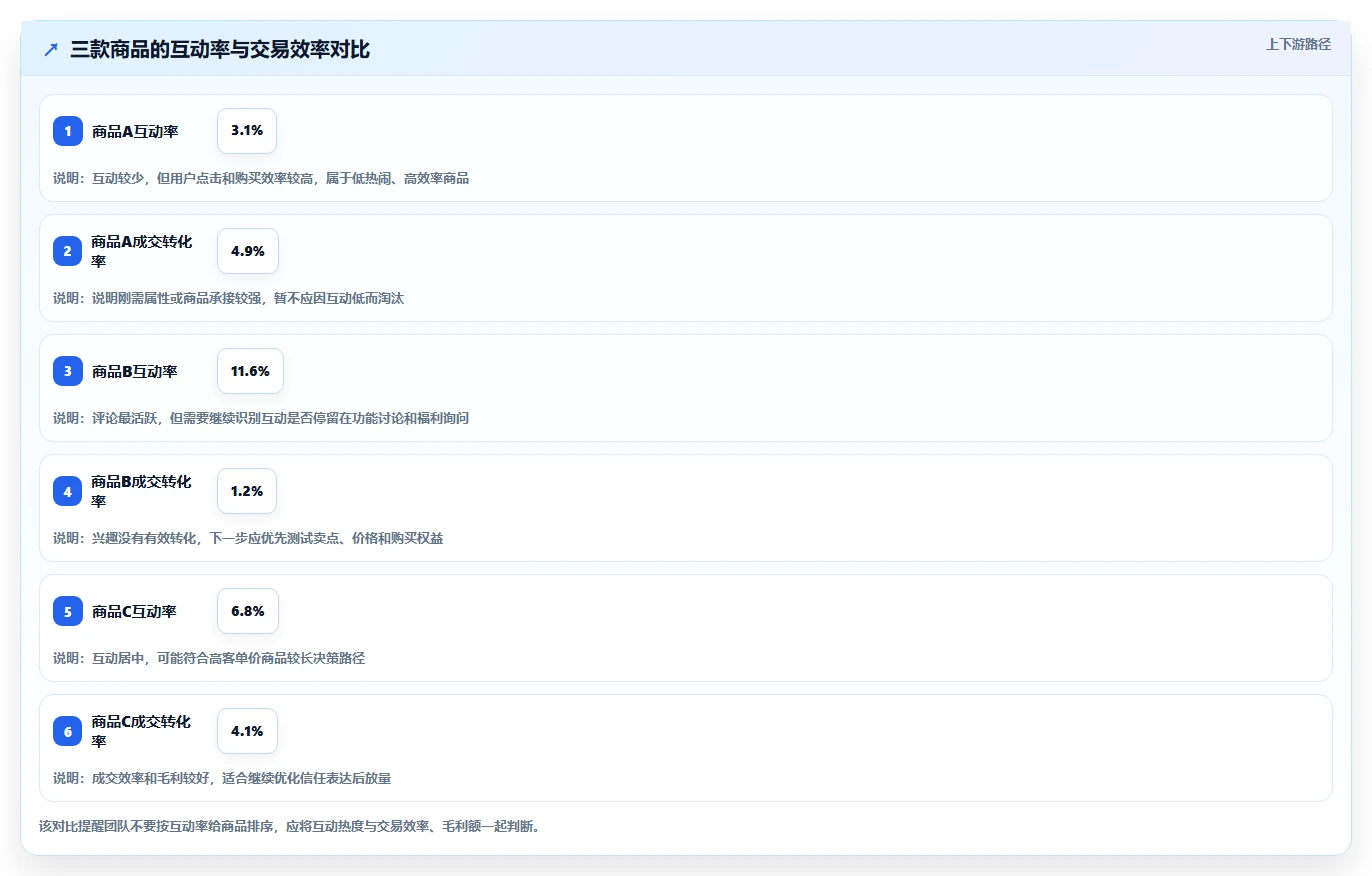Select the heading 三款商品的互动率与交易效率对比
1372x876 pixels.
pos(220,50)
